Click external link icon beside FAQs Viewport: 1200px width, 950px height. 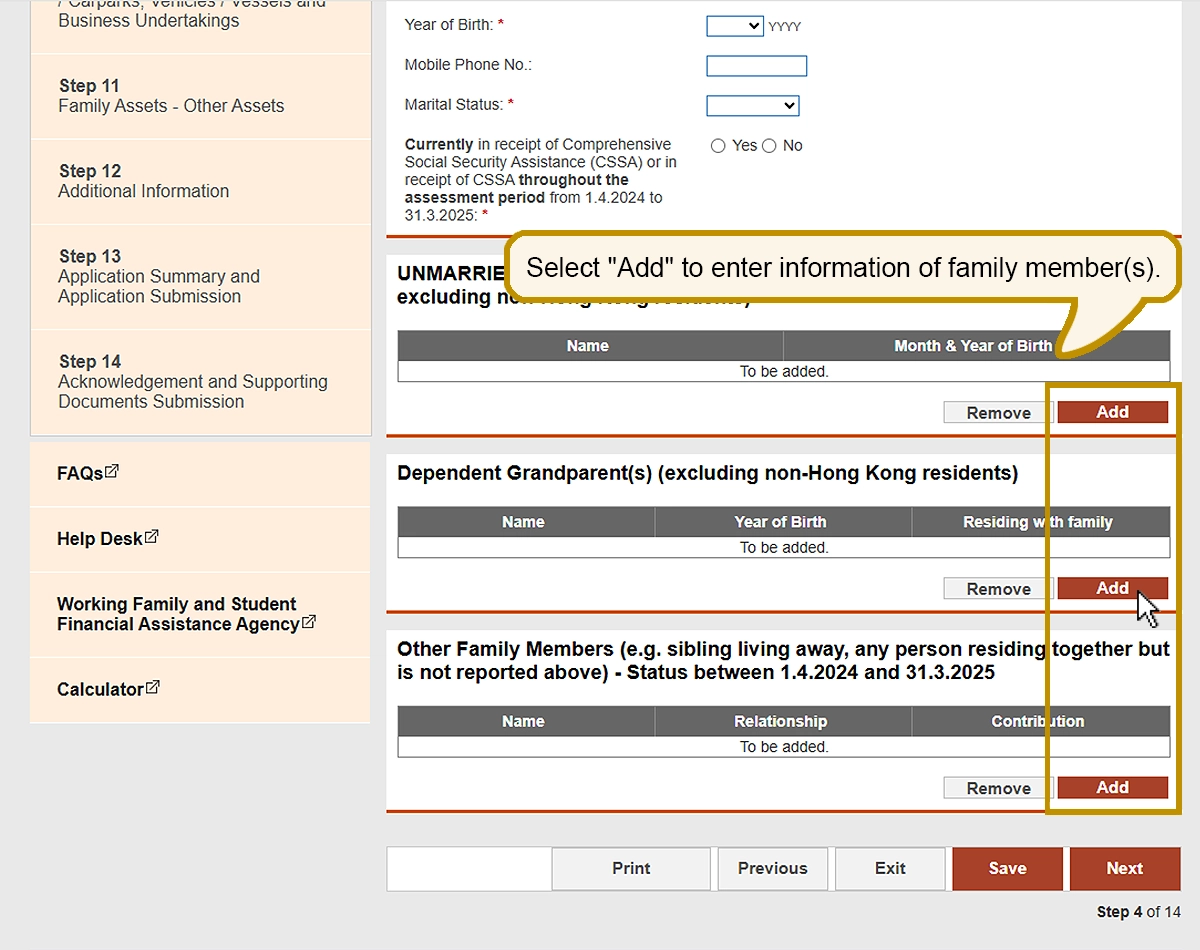coord(112,471)
